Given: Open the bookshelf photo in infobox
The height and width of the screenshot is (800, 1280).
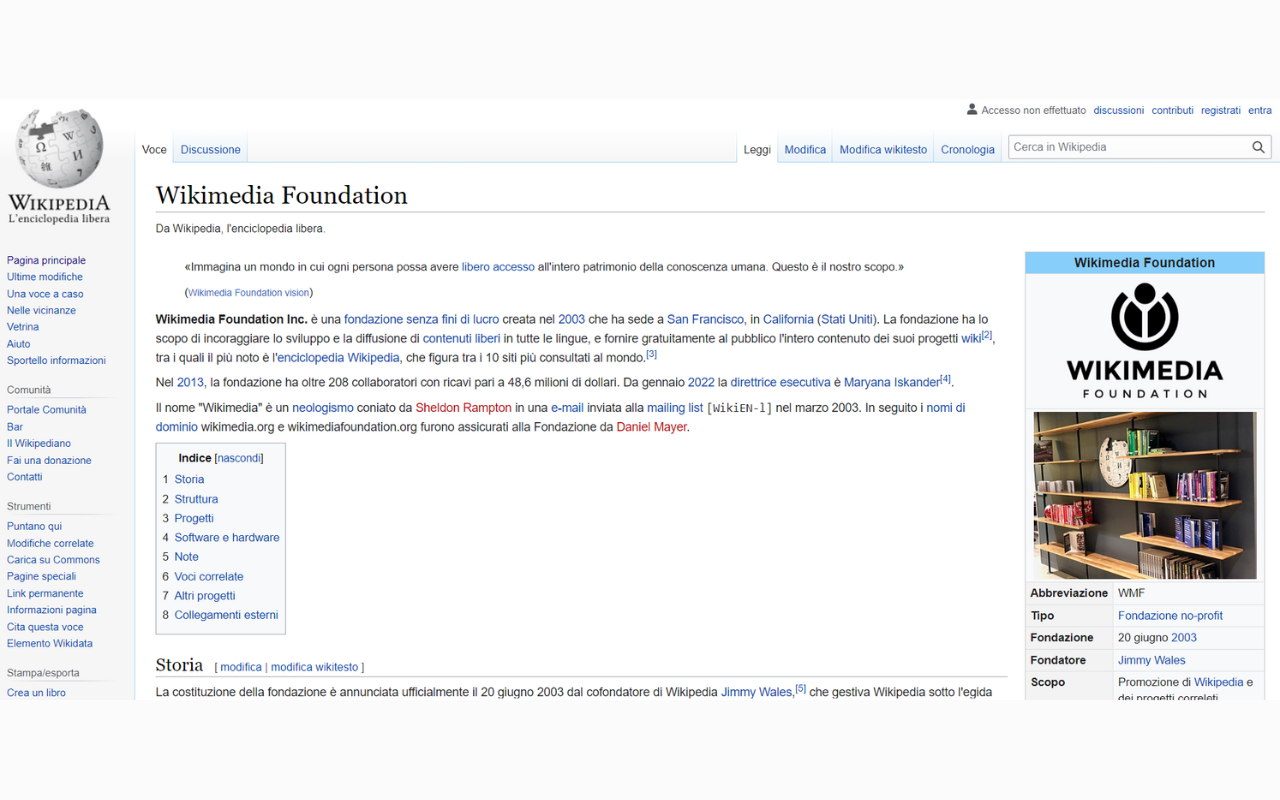Looking at the screenshot, I should click(x=1145, y=495).
